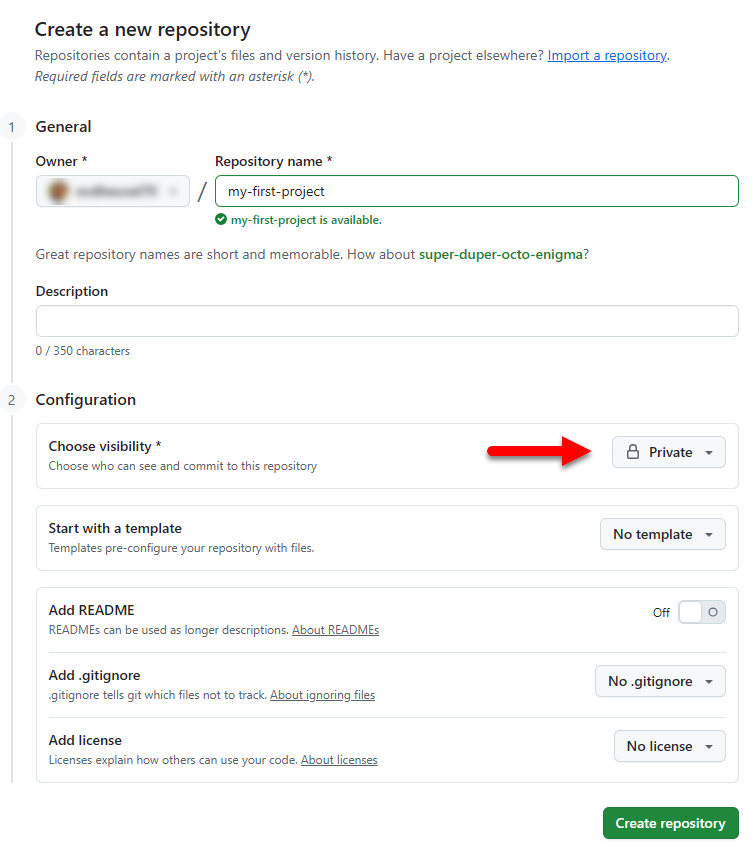Click the Repository name input field
Image resolution: width=752 pixels, height=844 pixels.
pyautogui.click(x=476, y=191)
